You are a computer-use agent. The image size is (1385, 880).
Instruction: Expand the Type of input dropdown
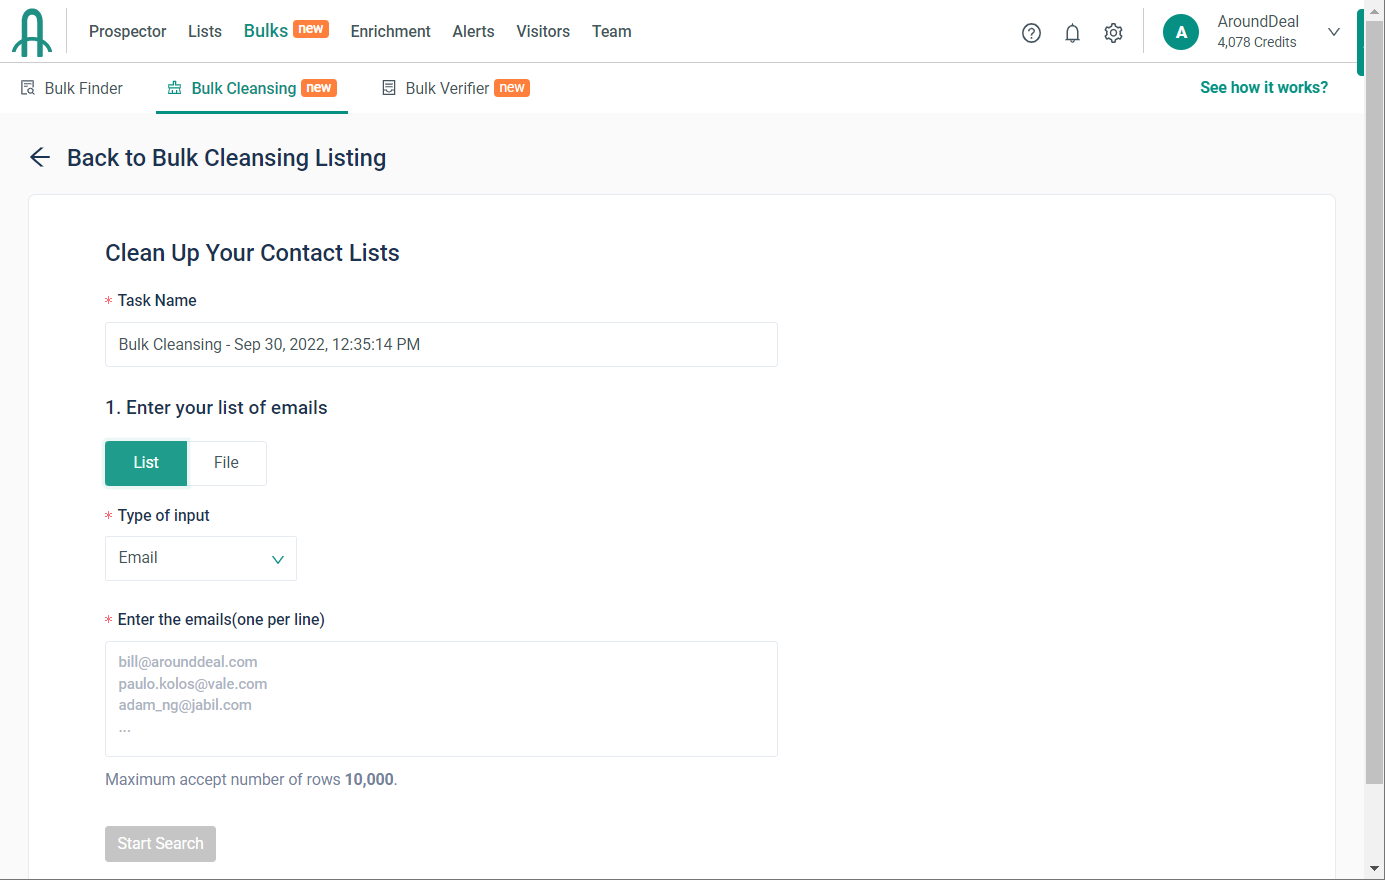pos(201,558)
